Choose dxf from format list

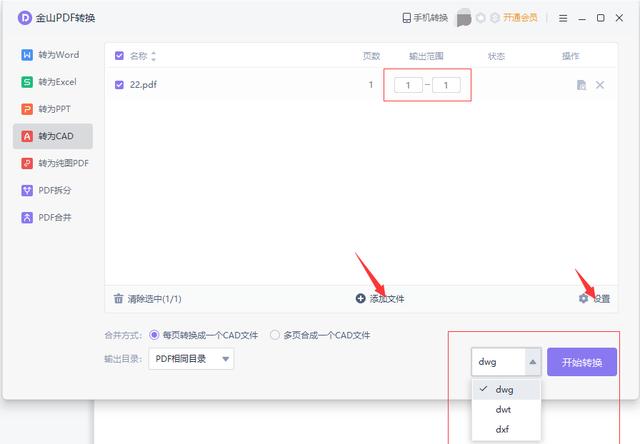(x=506, y=429)
